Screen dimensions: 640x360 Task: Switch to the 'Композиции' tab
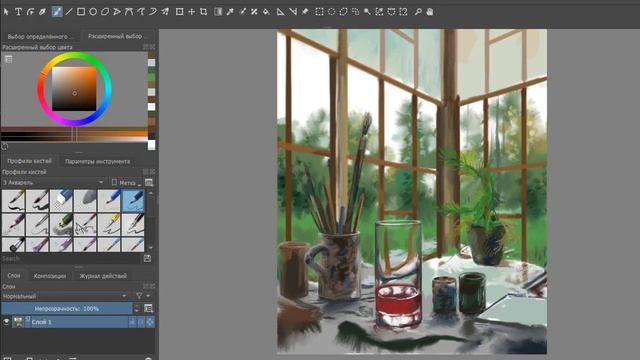pos(49,276)
